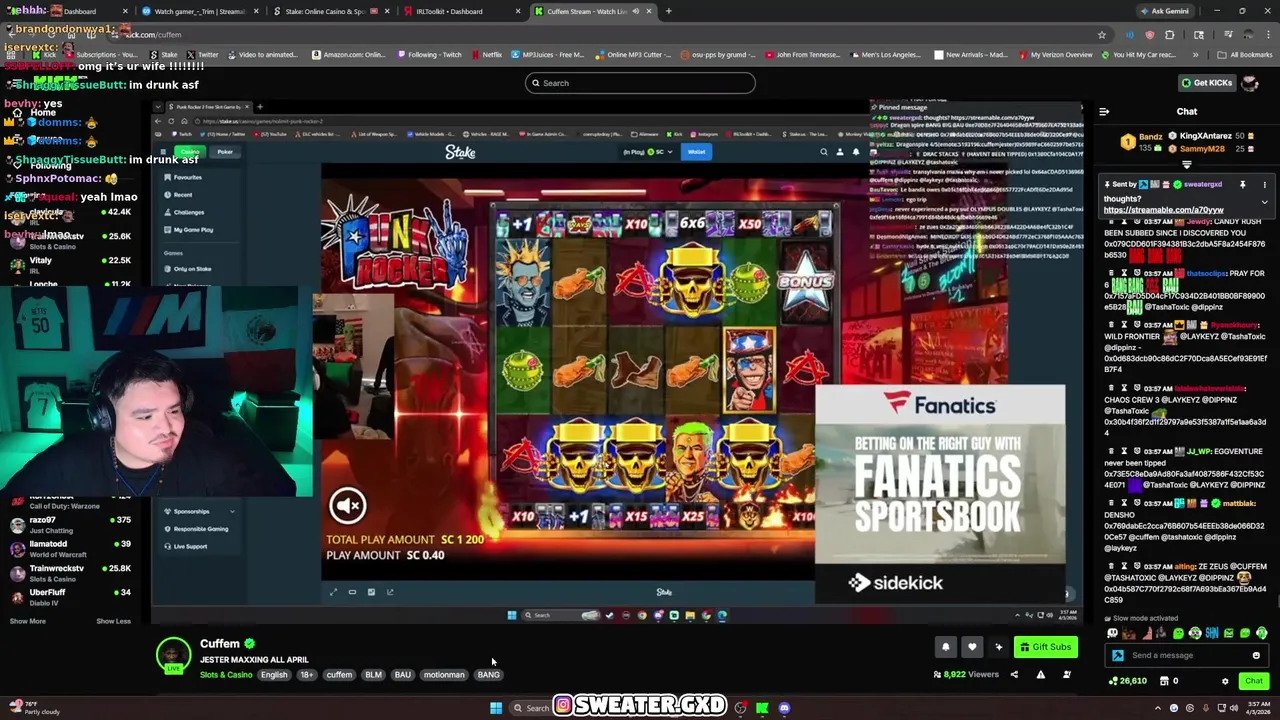Expand the pinned message down chevron
Viewport: 1280px width, 720px height.
tap(1264, 202)
